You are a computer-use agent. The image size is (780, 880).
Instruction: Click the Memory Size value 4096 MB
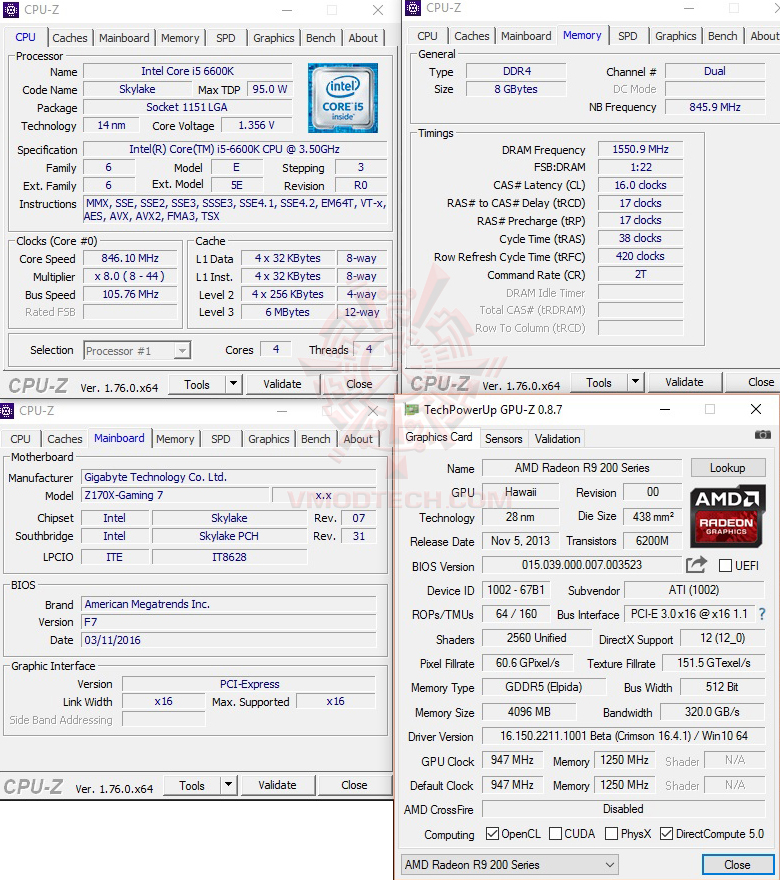pyautogui.click(x=529, y=712)
